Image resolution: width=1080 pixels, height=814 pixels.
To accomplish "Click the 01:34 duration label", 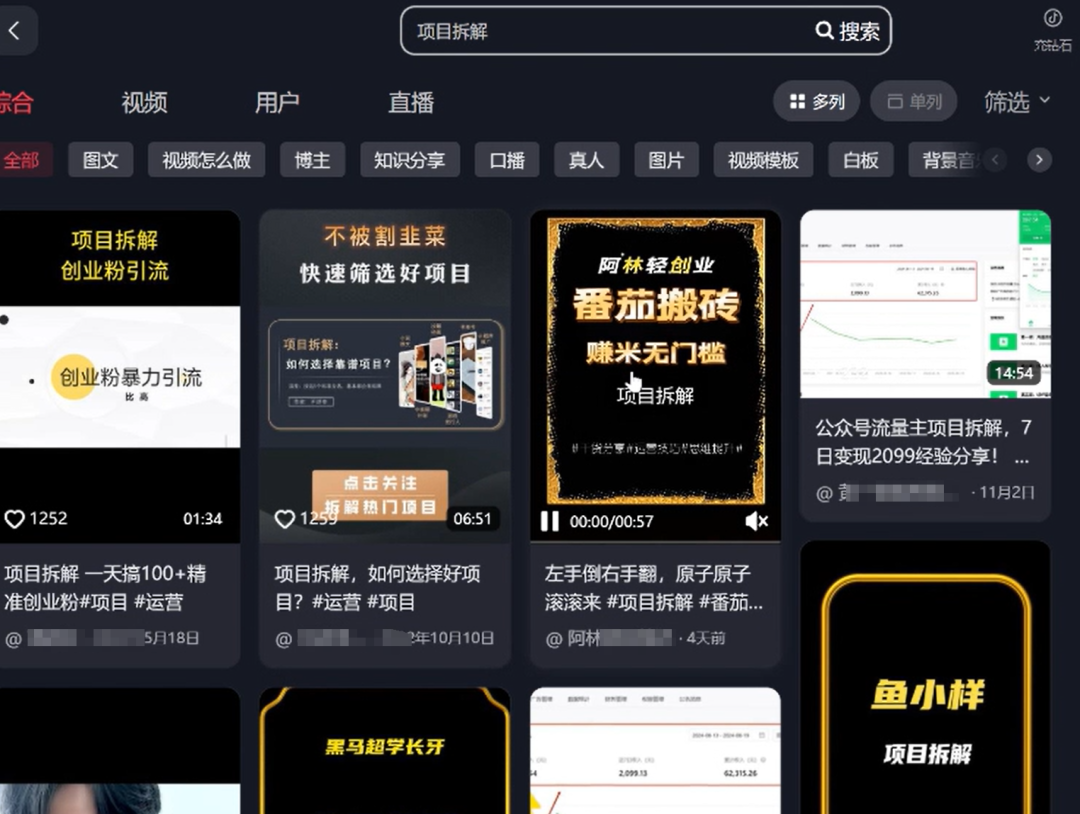I will click(202, 519).
